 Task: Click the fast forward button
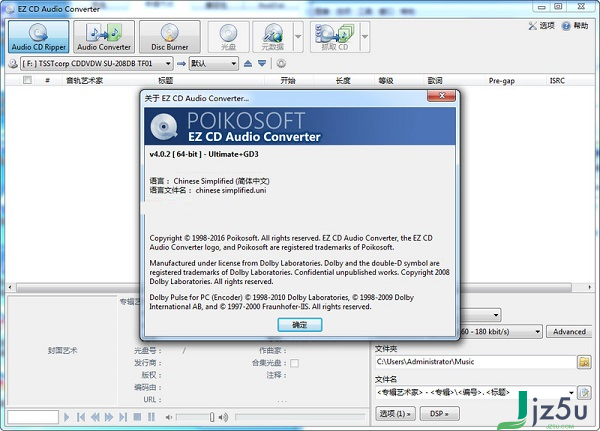pos(109,417)
